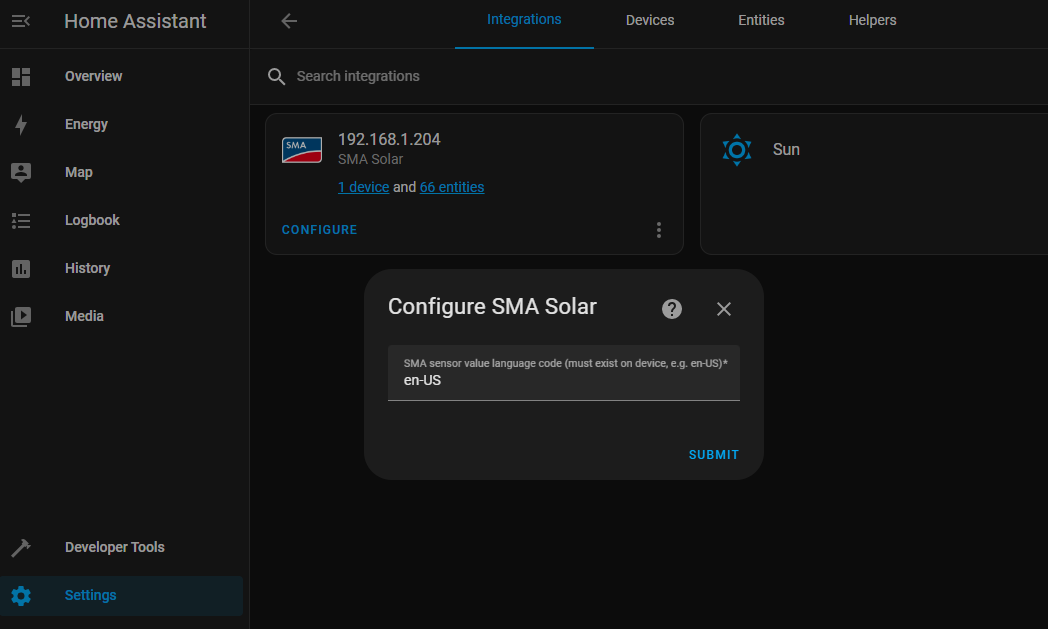Open the Developer Tools hammer icon
This screenshot has width=1048, height=629.
[21, 547]
